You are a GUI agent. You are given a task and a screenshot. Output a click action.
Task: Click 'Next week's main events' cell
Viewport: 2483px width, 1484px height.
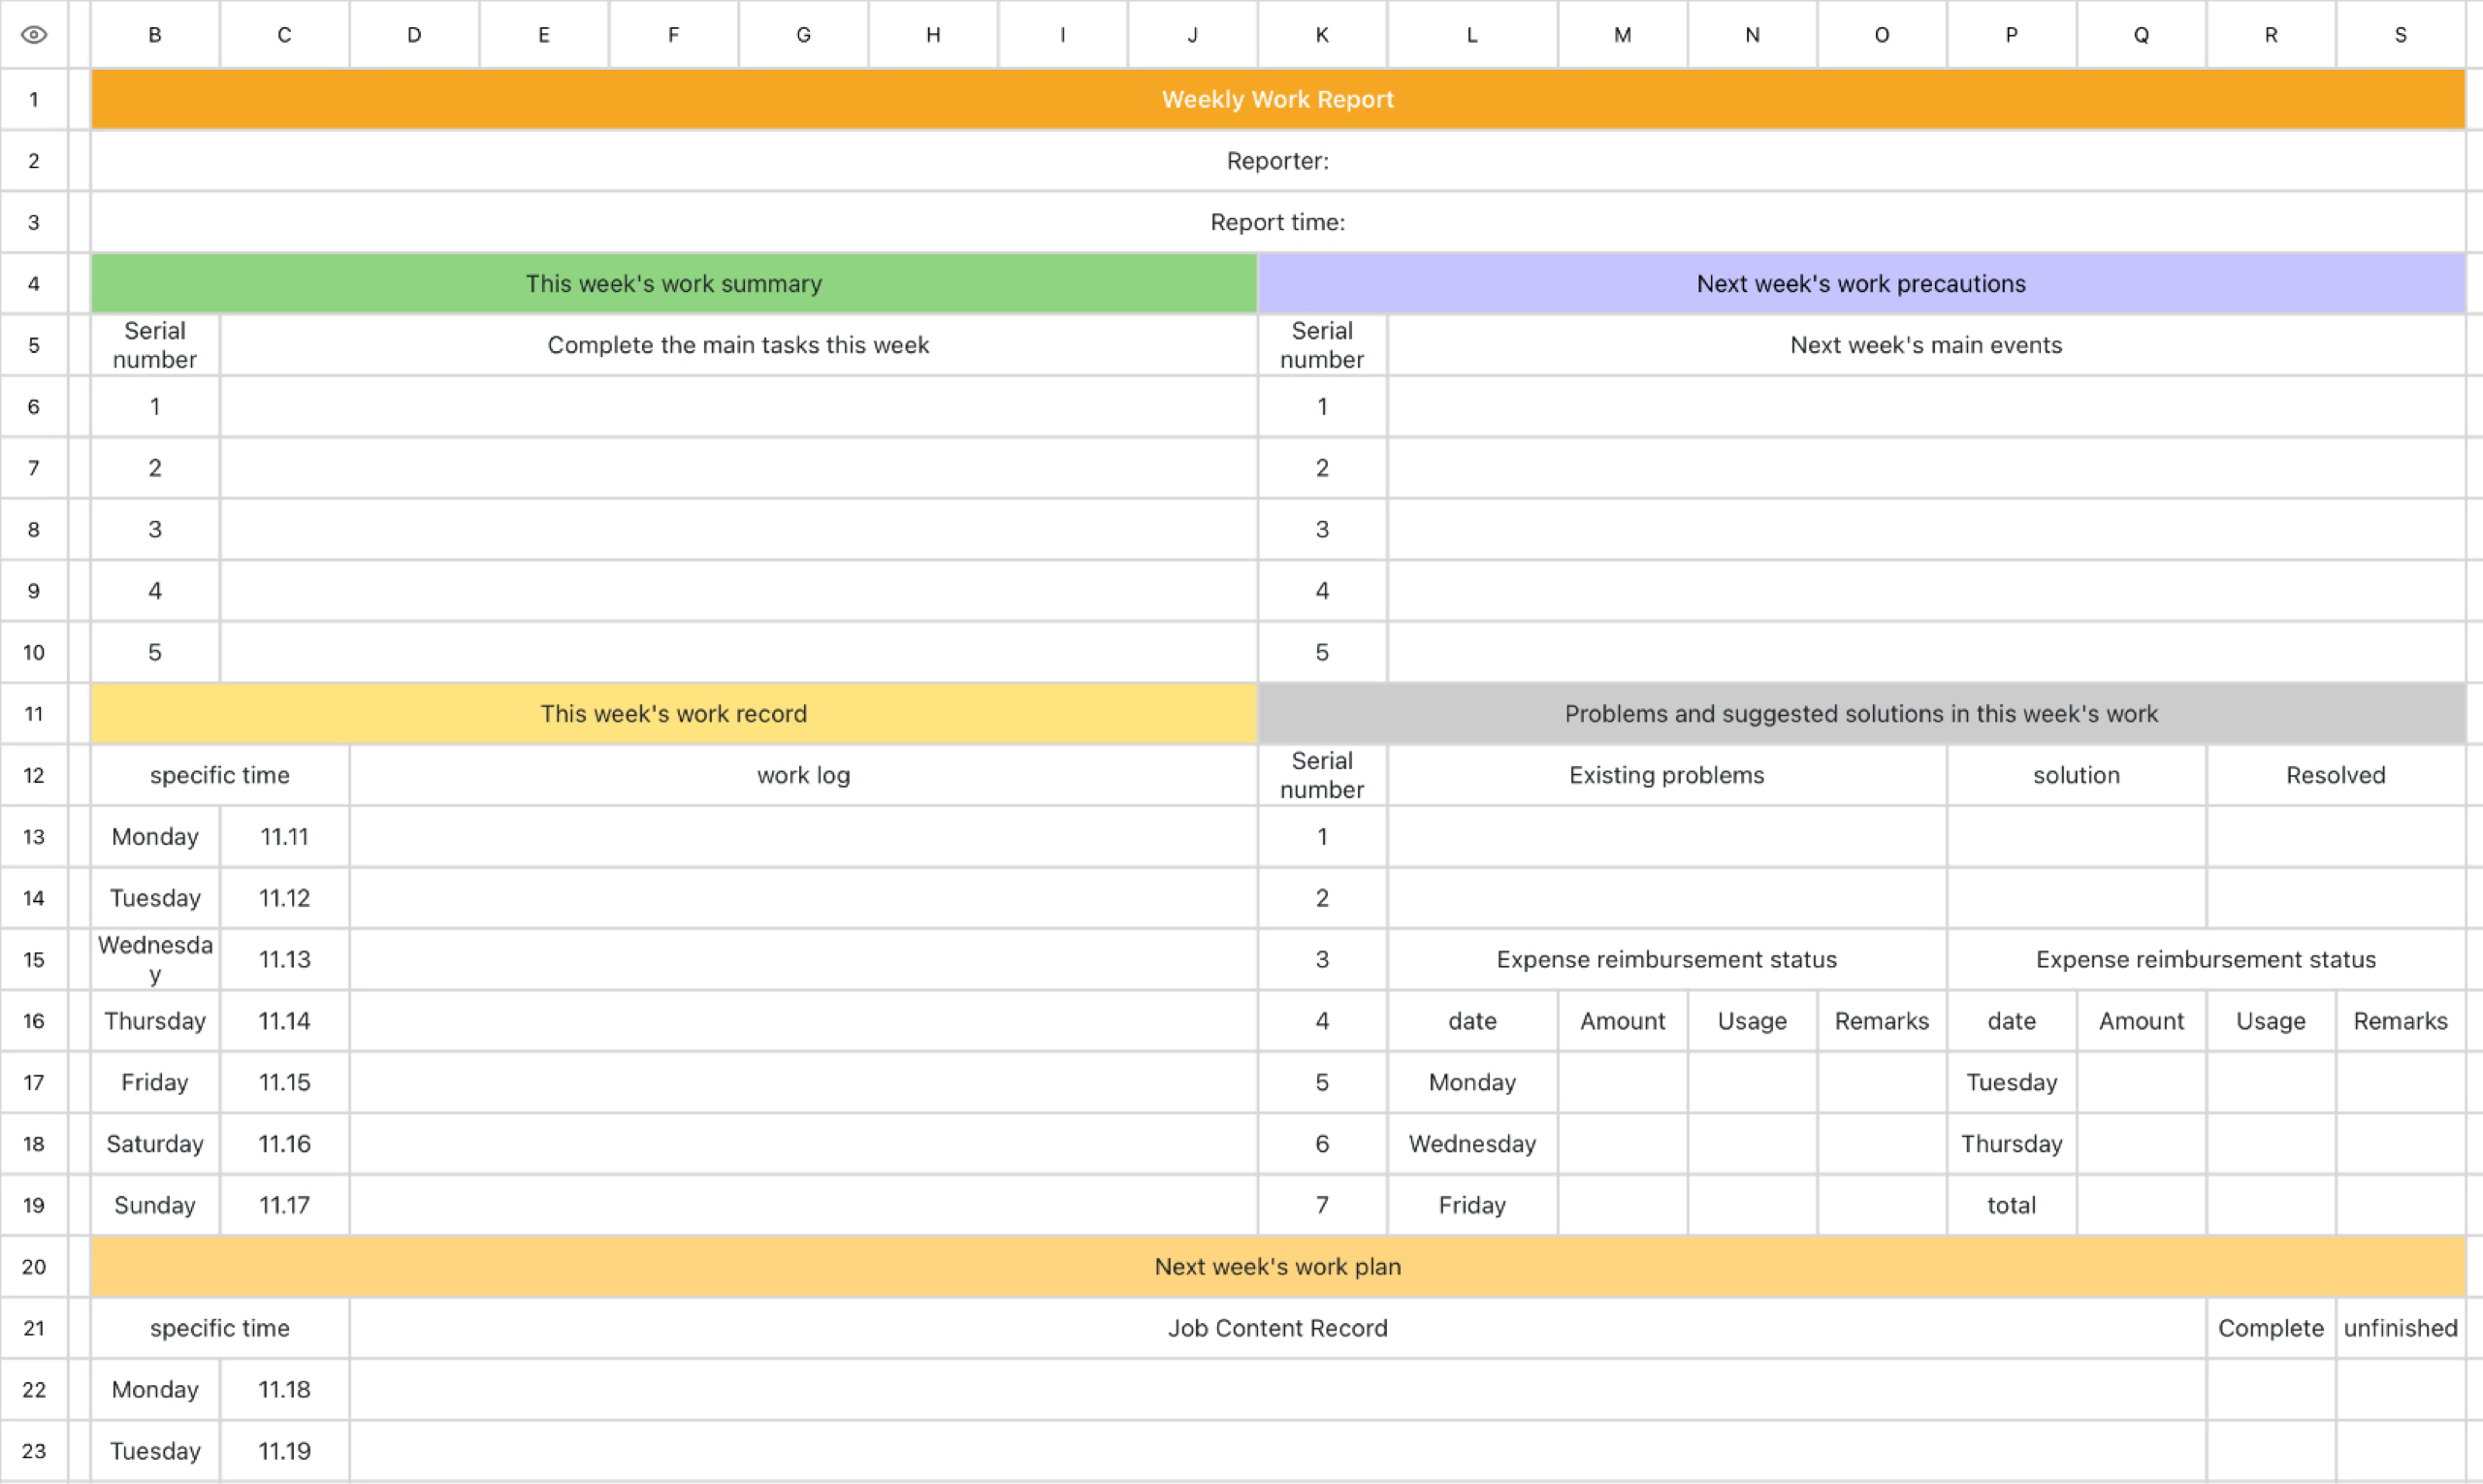coord(1926,345)
